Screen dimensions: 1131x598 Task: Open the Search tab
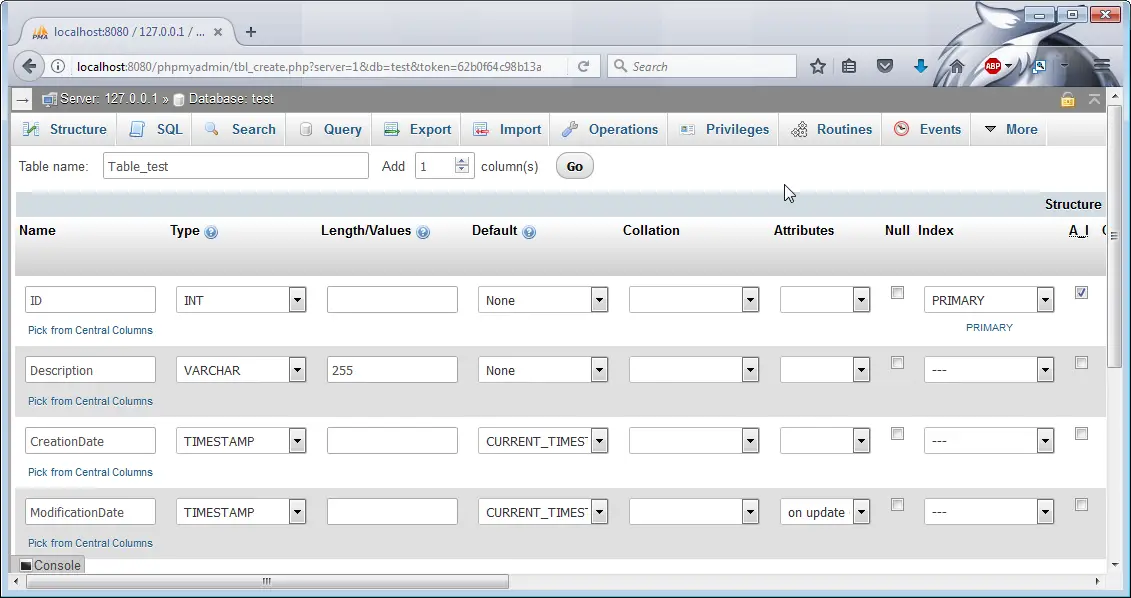pos(239,129)
